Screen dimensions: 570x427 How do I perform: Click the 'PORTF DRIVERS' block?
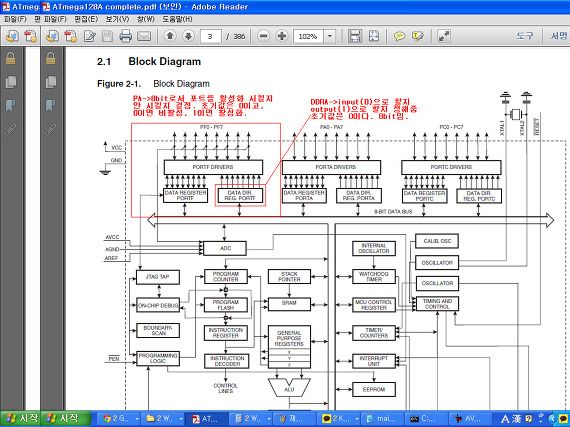(213, 167)
